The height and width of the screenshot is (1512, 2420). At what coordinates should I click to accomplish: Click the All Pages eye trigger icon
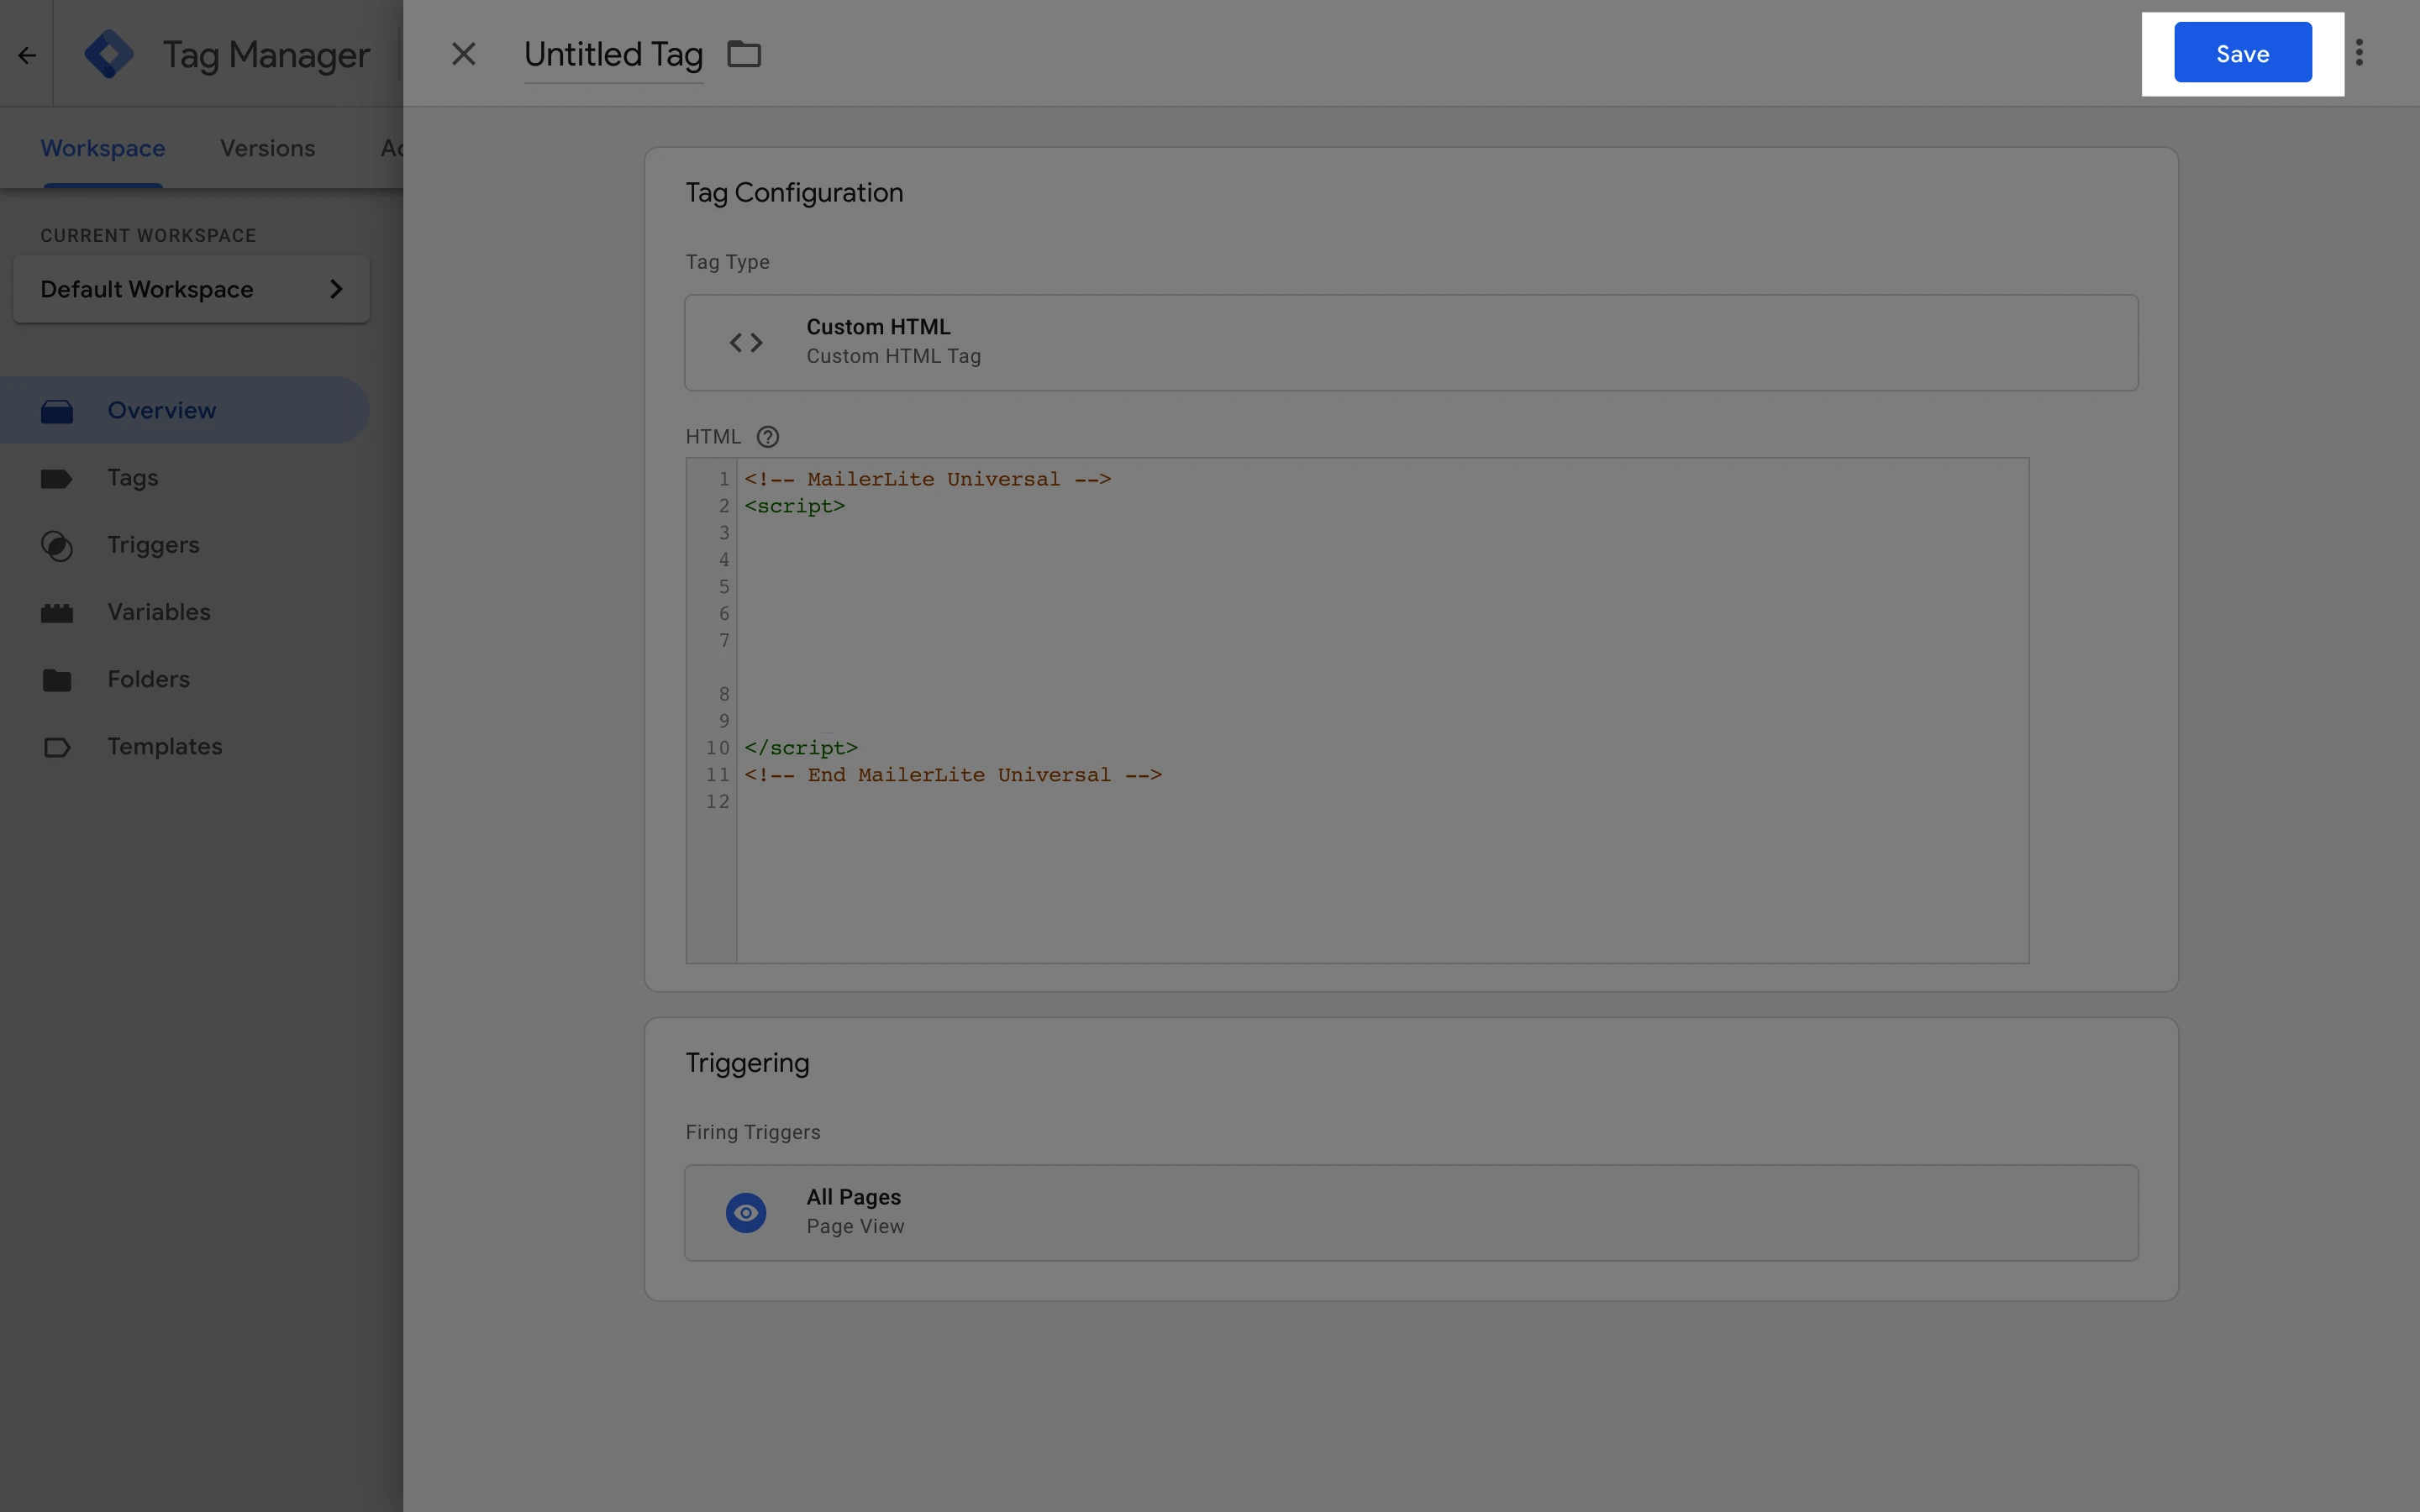point(746,1212)
